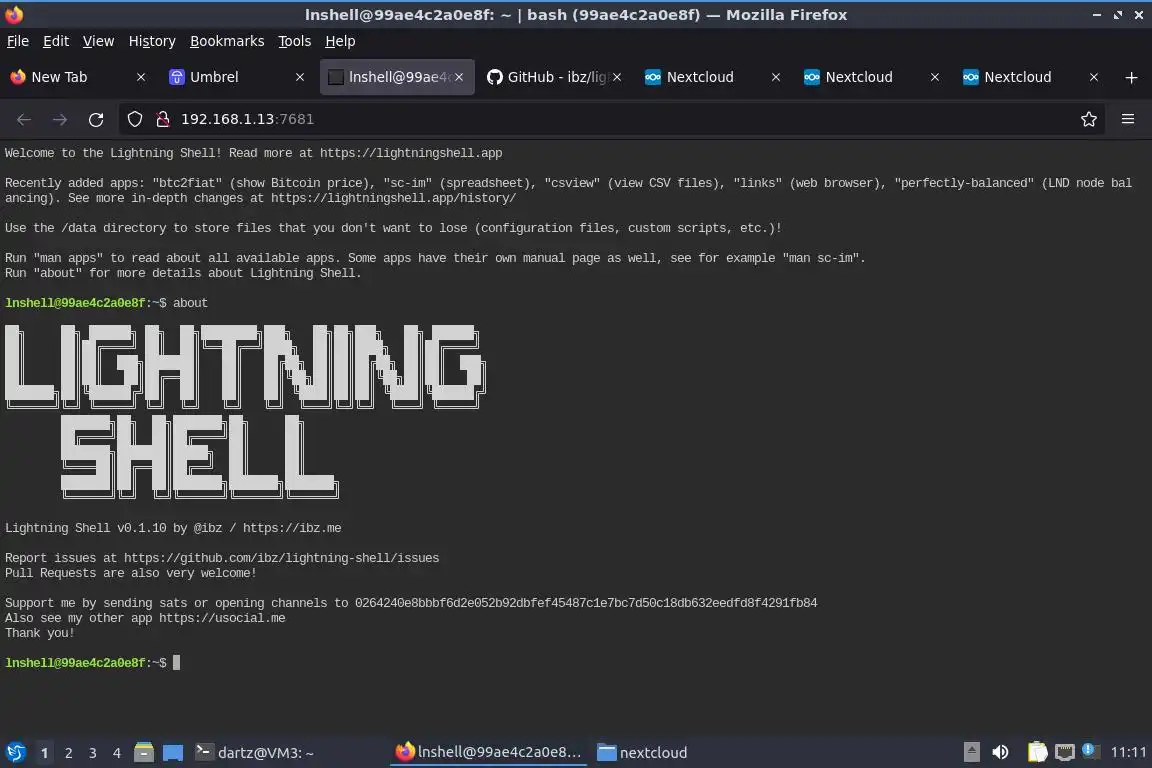
Task: Click the lightningshell.app/history/ URL text
Action: point(393,198)
